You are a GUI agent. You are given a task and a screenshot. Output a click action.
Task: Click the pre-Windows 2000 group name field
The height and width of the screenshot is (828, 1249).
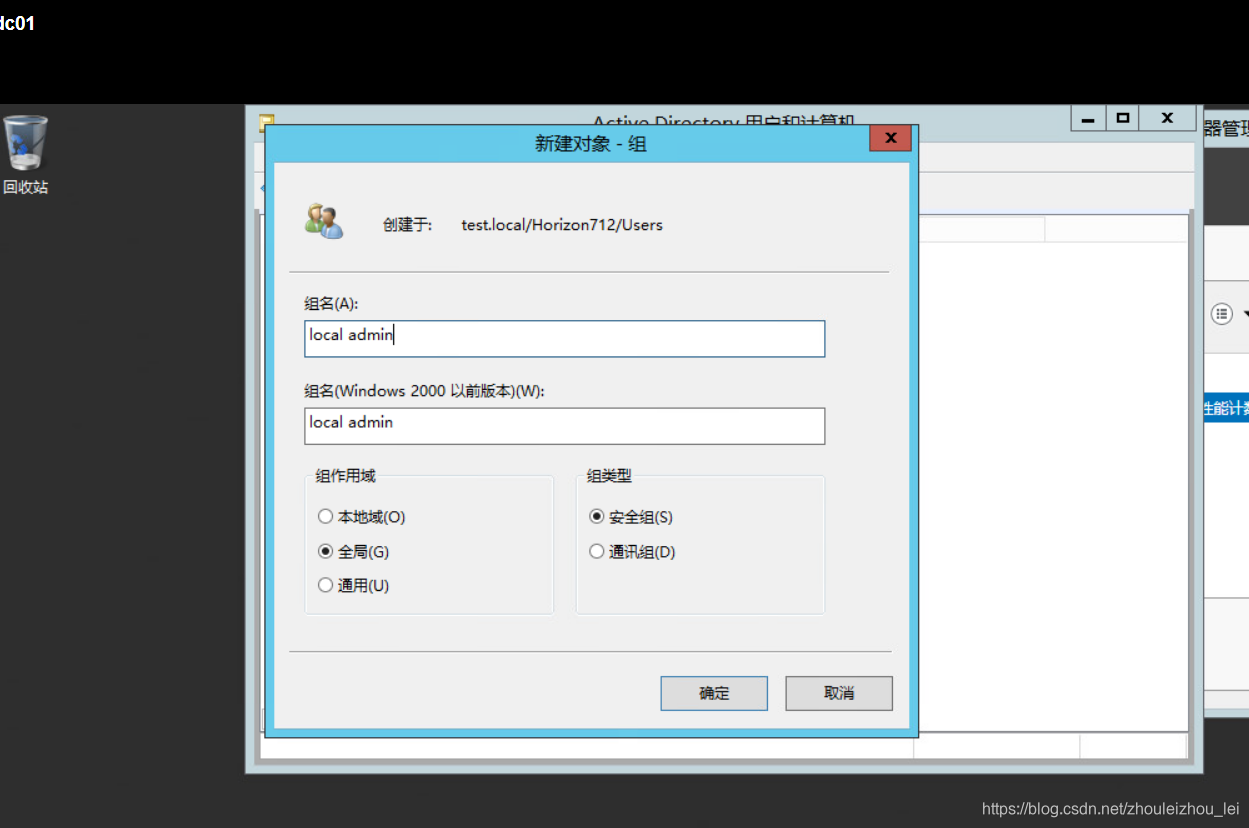[x=564, y=425]
